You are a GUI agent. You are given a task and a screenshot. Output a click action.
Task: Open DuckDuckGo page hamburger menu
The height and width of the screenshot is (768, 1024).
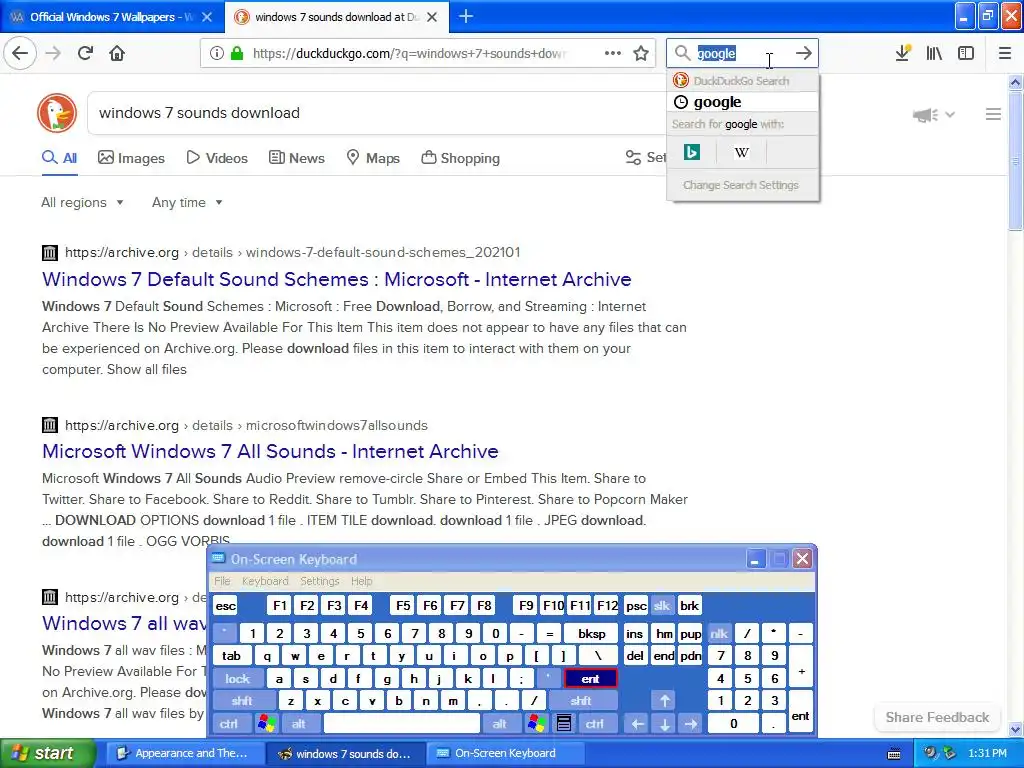993,114
